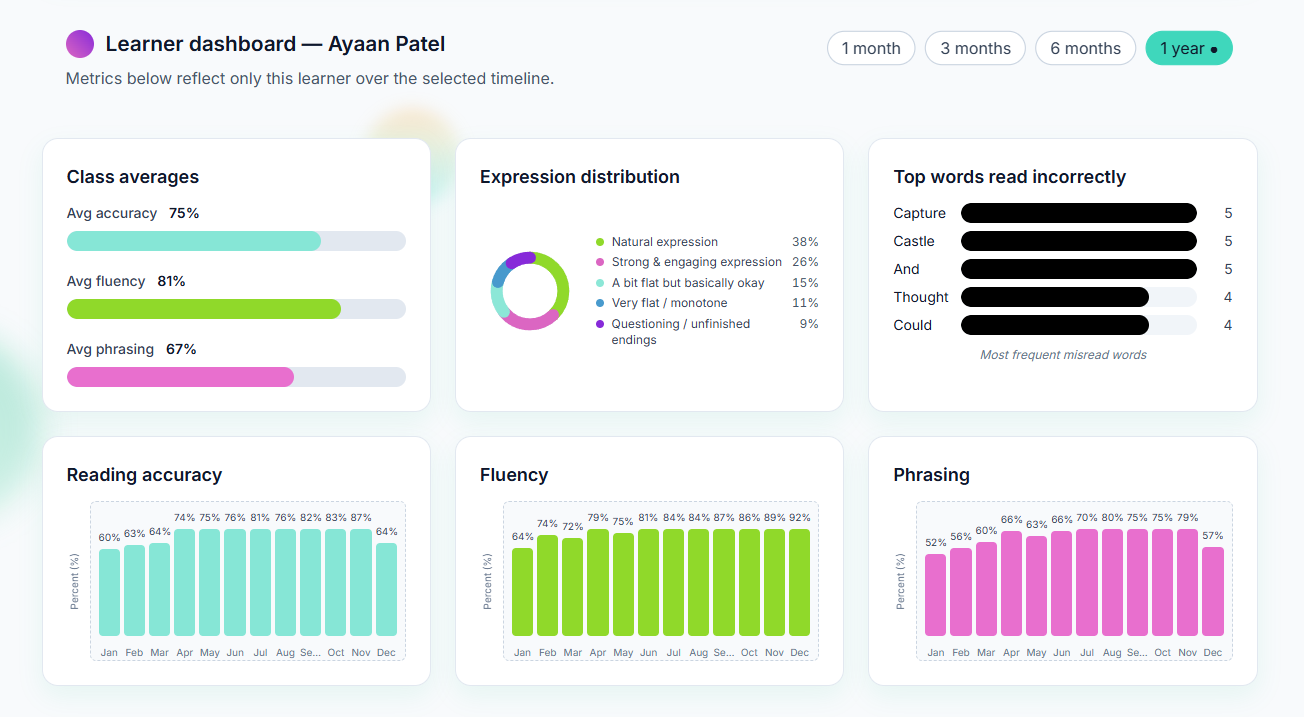Click the teal indicator dot on 1 year button
The image size is (1304, 717).
point(1213,47)
